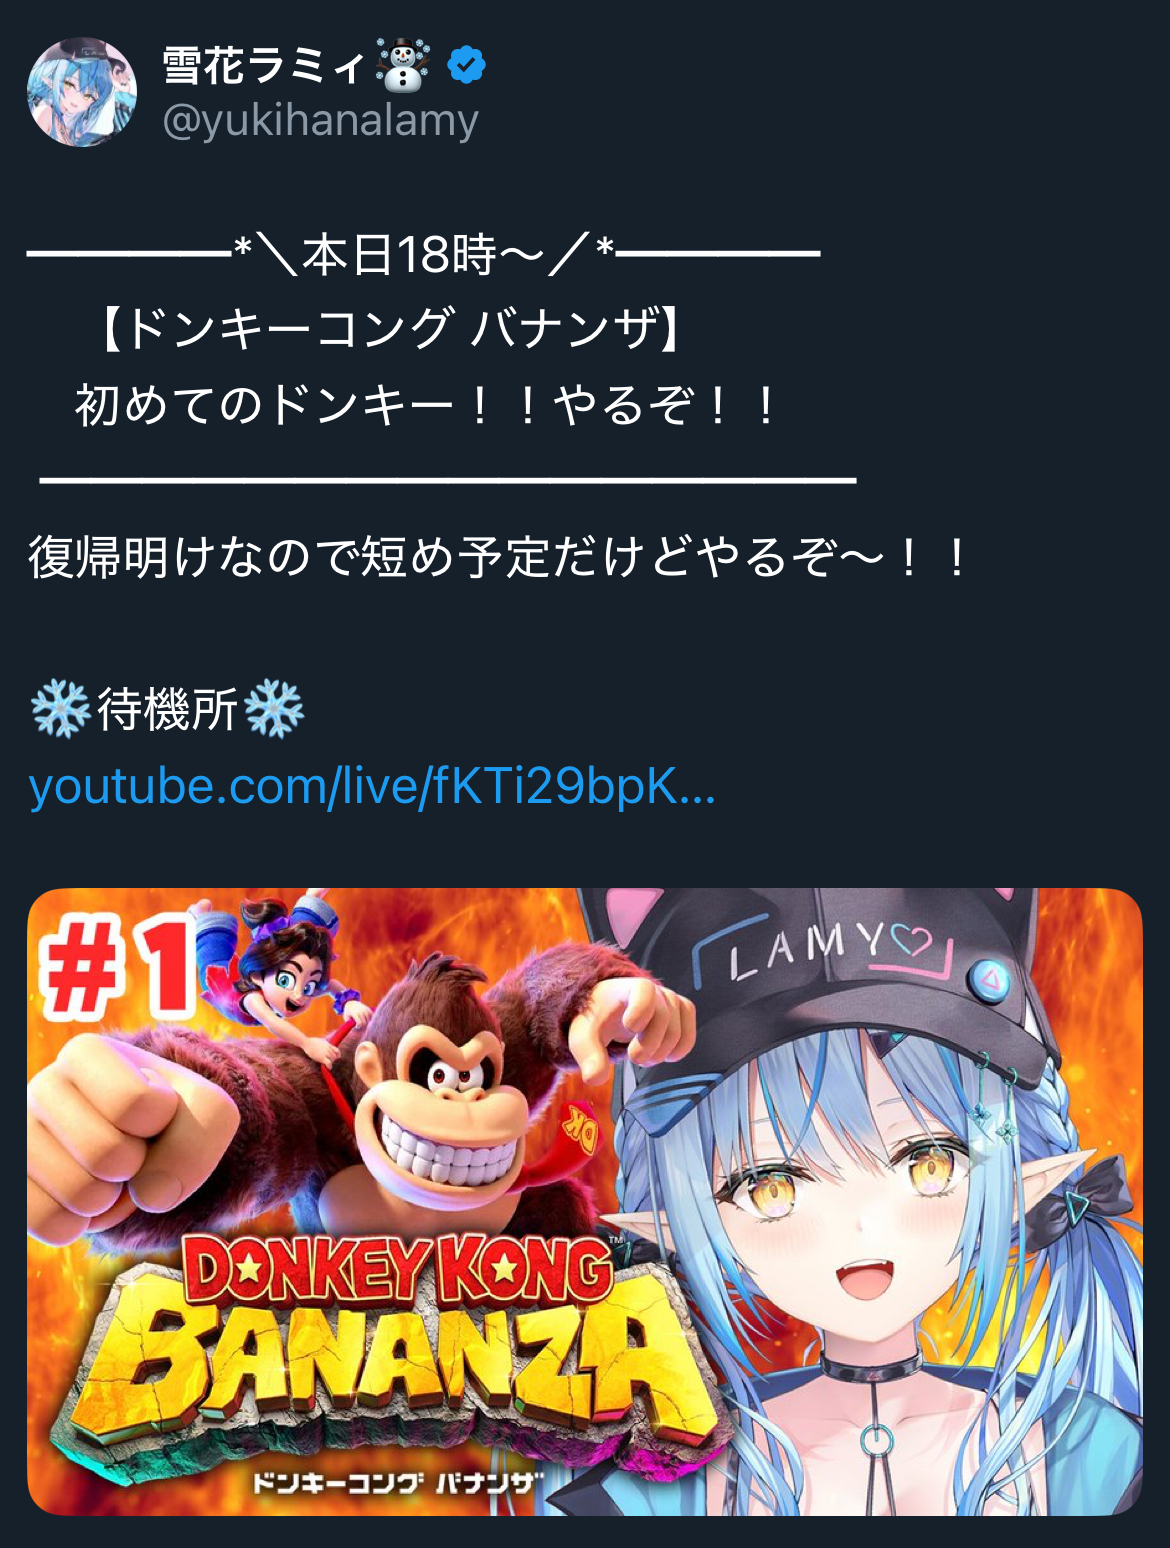This screenshot has height=1548, width=1170.
Task: Open the profile avatar of Yukihana Lamy
Action: 81,92
